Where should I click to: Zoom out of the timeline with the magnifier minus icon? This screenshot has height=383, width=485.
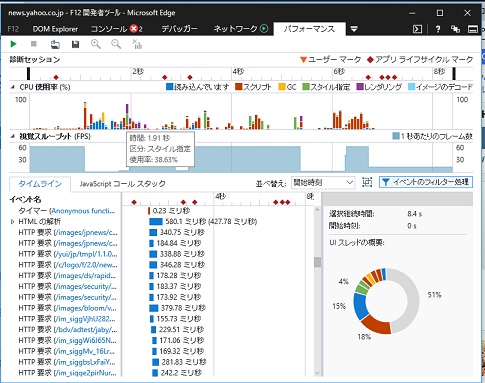pyautogui.click(x=116, y=44)
